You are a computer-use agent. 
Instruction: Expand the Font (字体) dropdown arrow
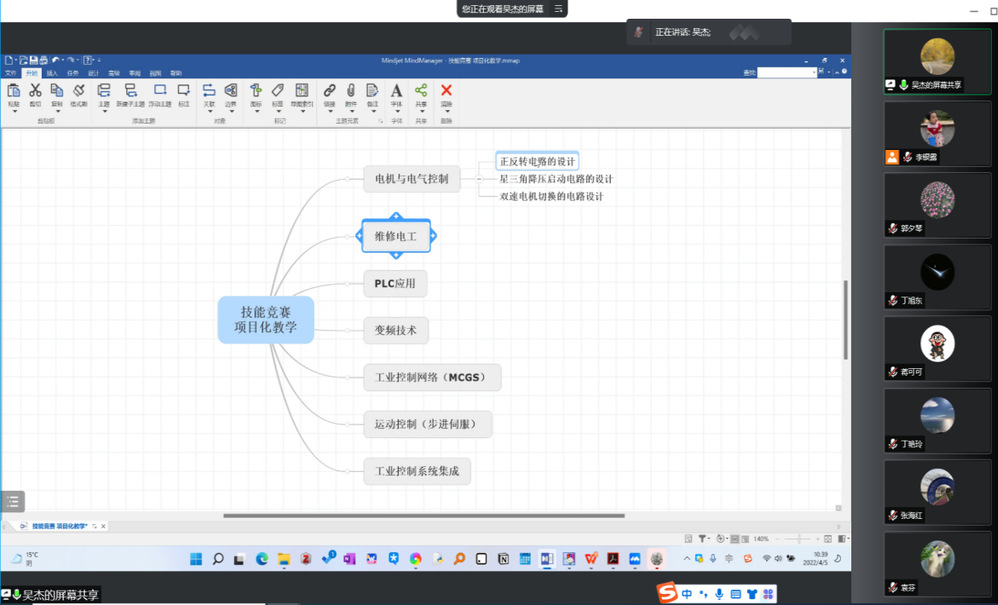click(x=396, y=111)
